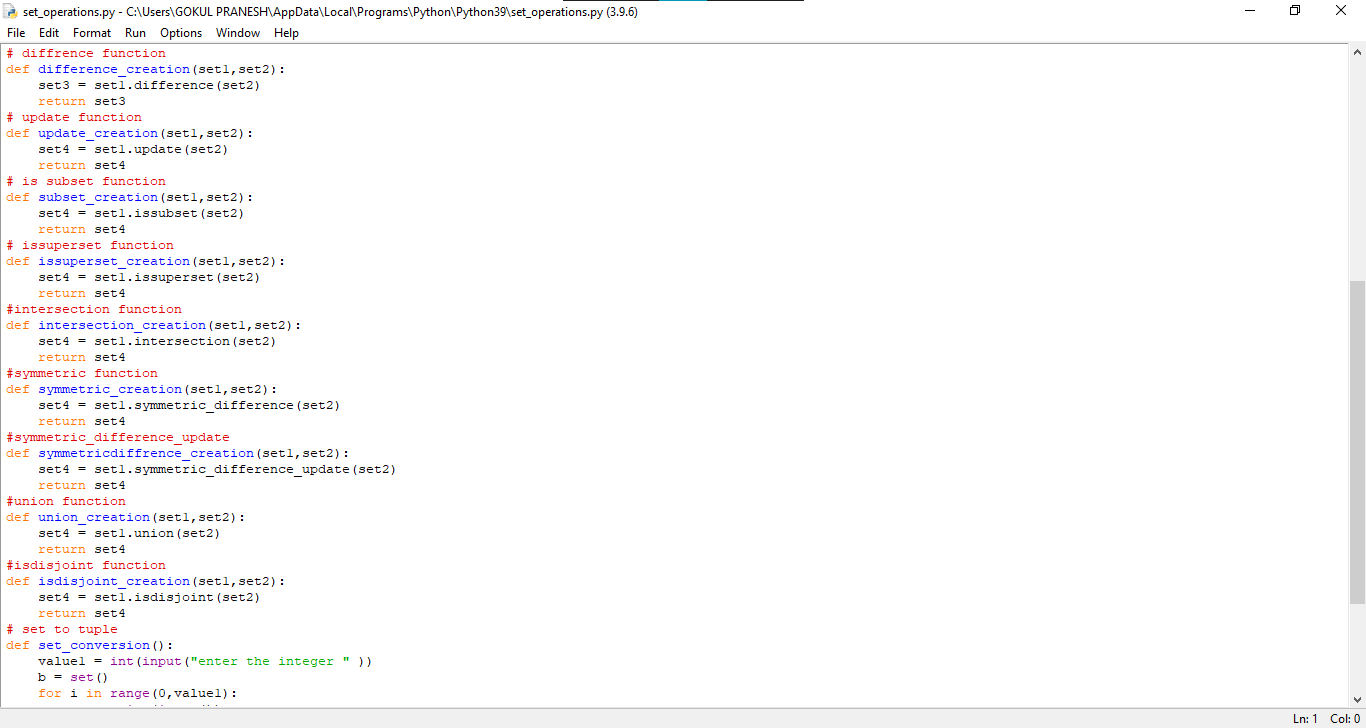1366x728 pixels.
Task: Click line 'set4 = set1.union(set2)'
Action: 129,533
